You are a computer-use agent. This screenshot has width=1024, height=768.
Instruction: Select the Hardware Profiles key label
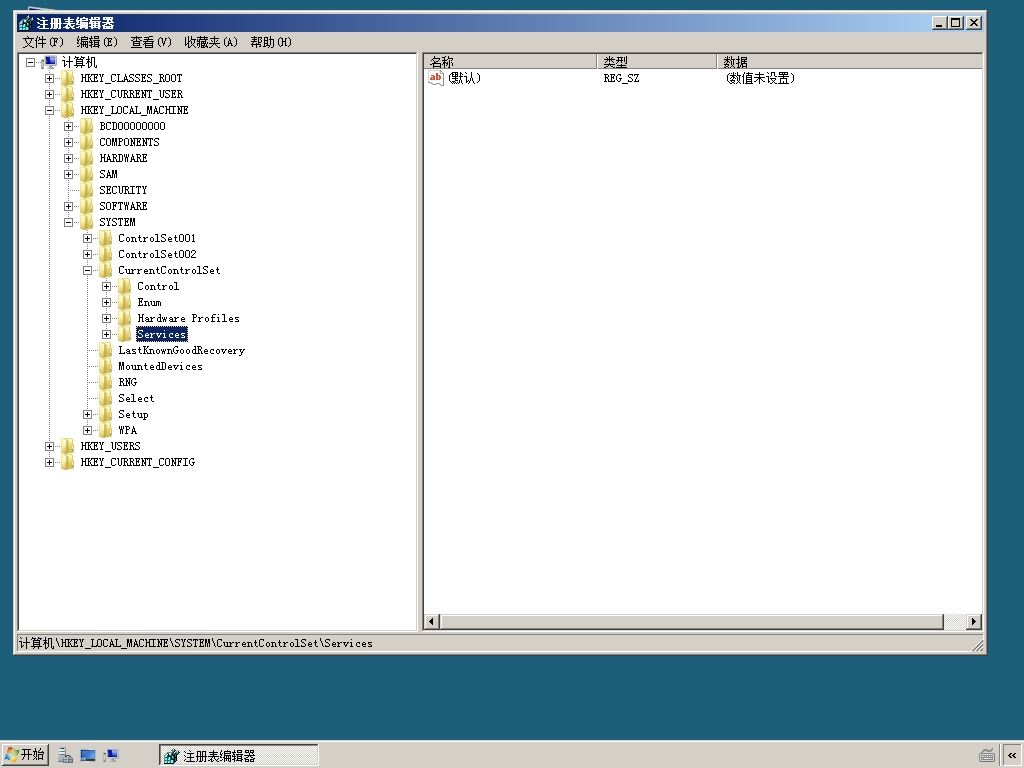coord(188,319)
